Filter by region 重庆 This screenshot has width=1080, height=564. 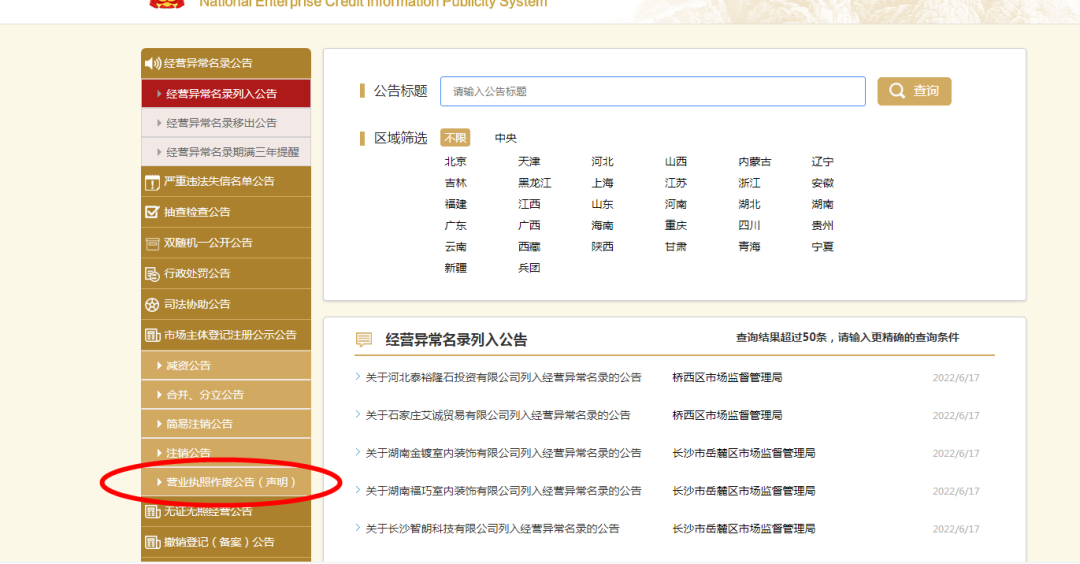click(676, 225)
